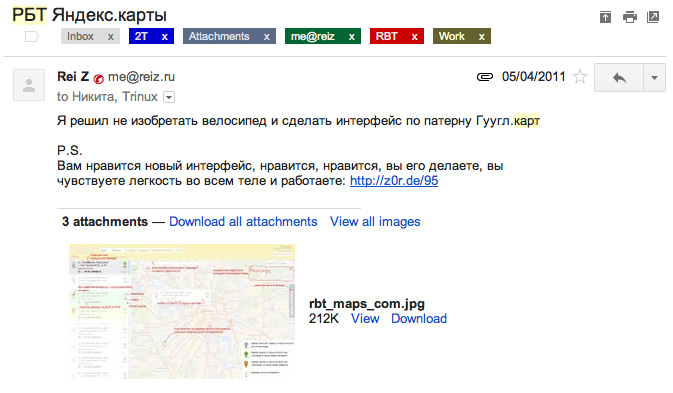Click the email address me@reiz.ru
Viewport: 673px width, 393px height.
(x=141, y=77)
